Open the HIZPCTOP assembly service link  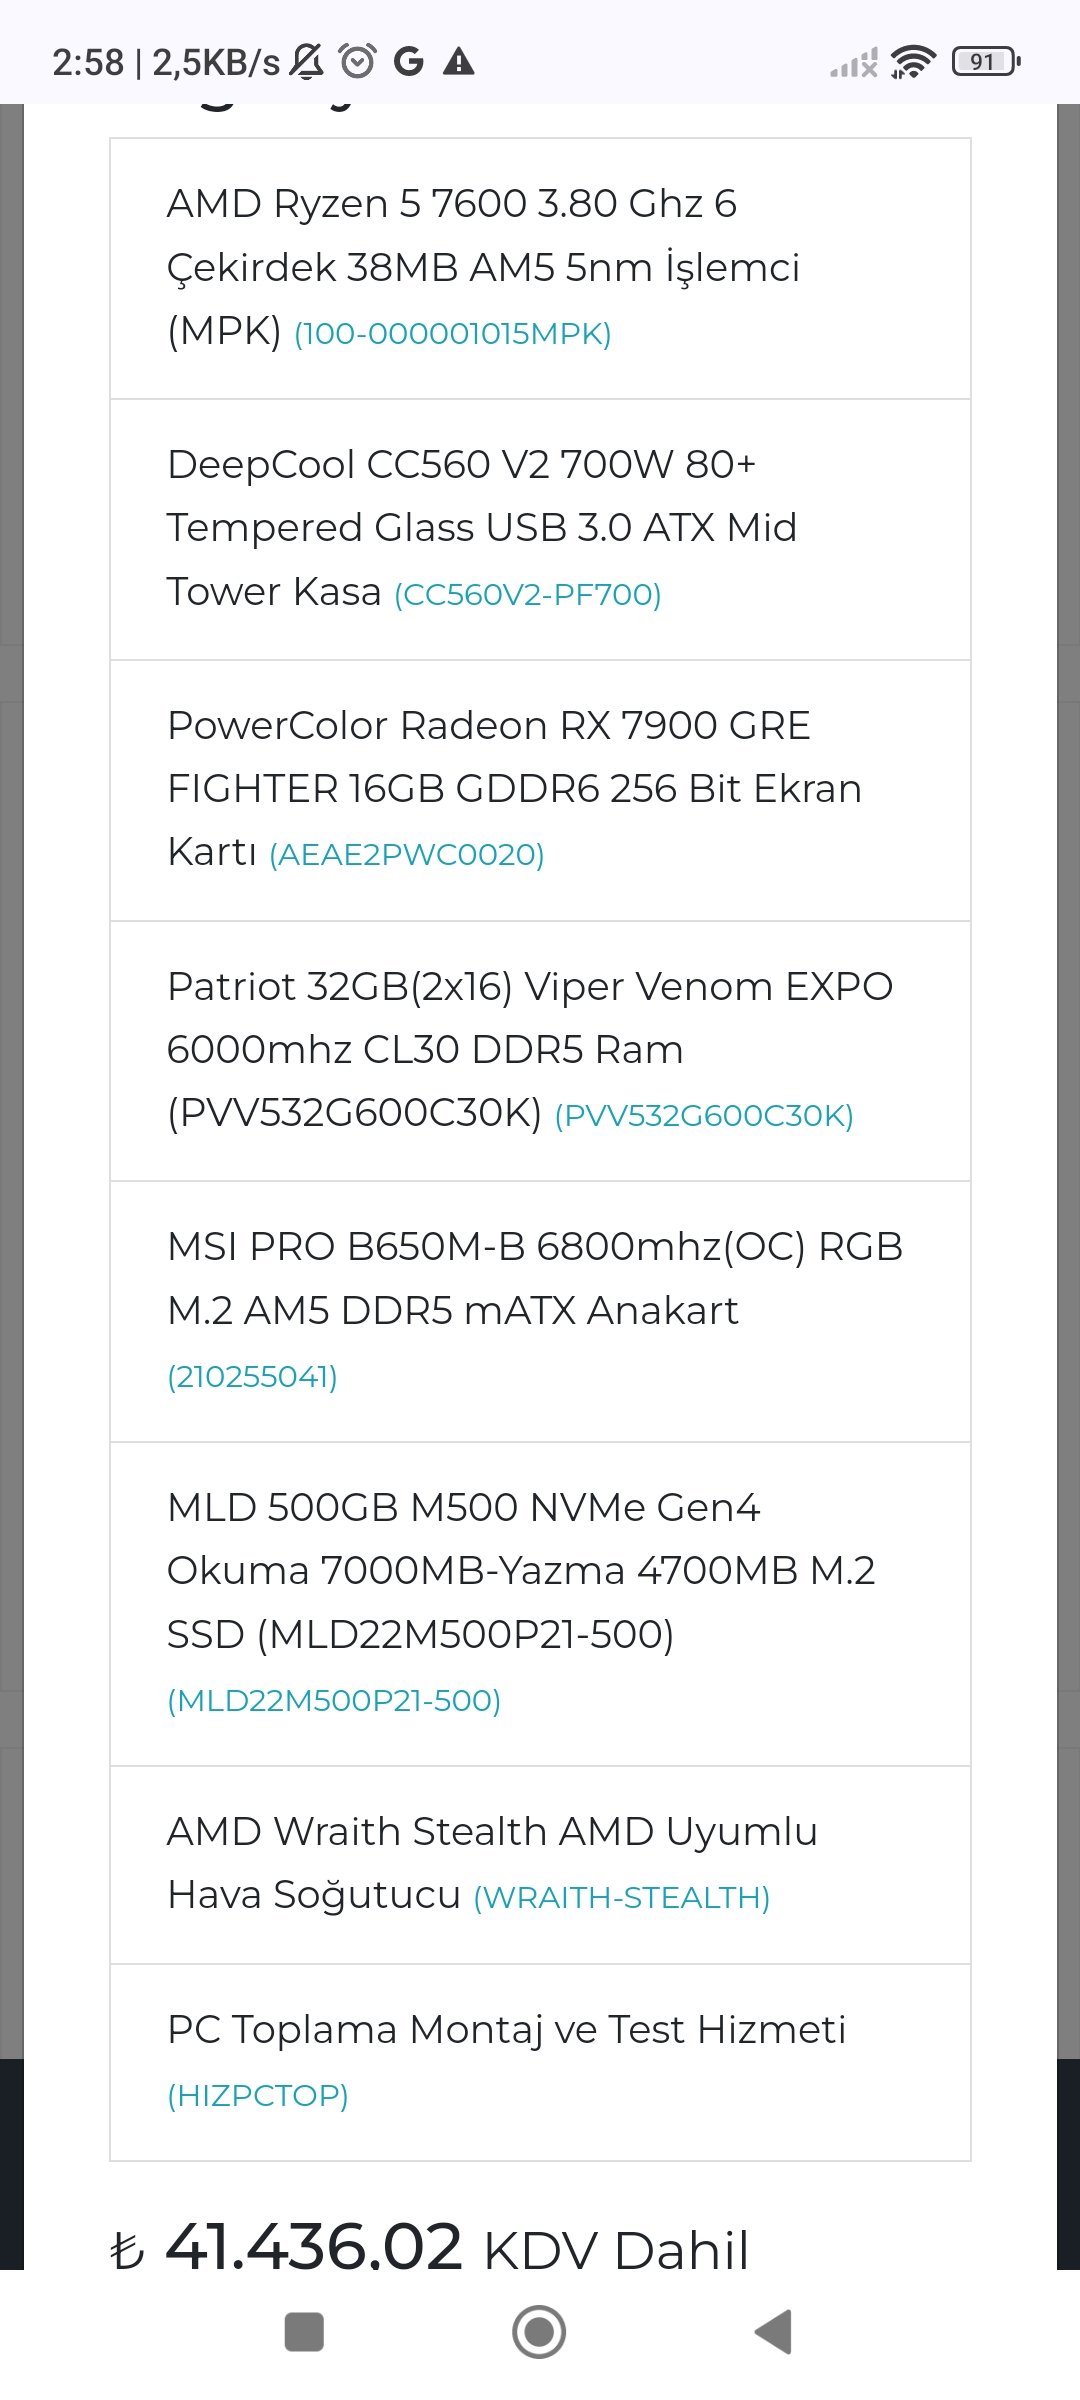click(x=258, y=2096)
